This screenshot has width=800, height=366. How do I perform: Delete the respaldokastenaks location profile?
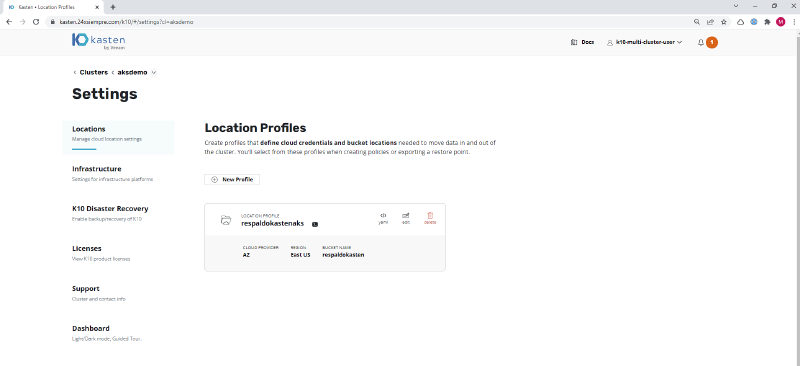(x=430, y=218)
